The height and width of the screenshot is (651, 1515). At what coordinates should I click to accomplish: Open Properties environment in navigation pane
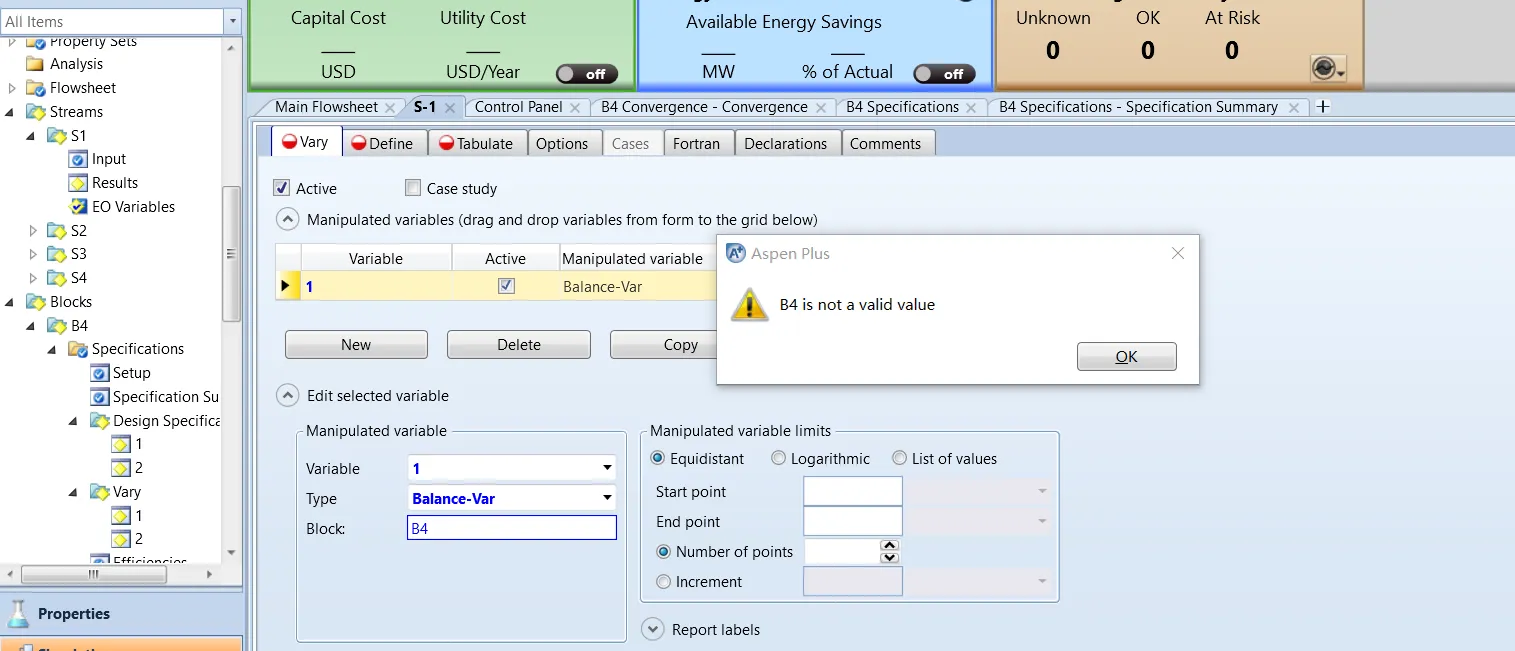73,614
